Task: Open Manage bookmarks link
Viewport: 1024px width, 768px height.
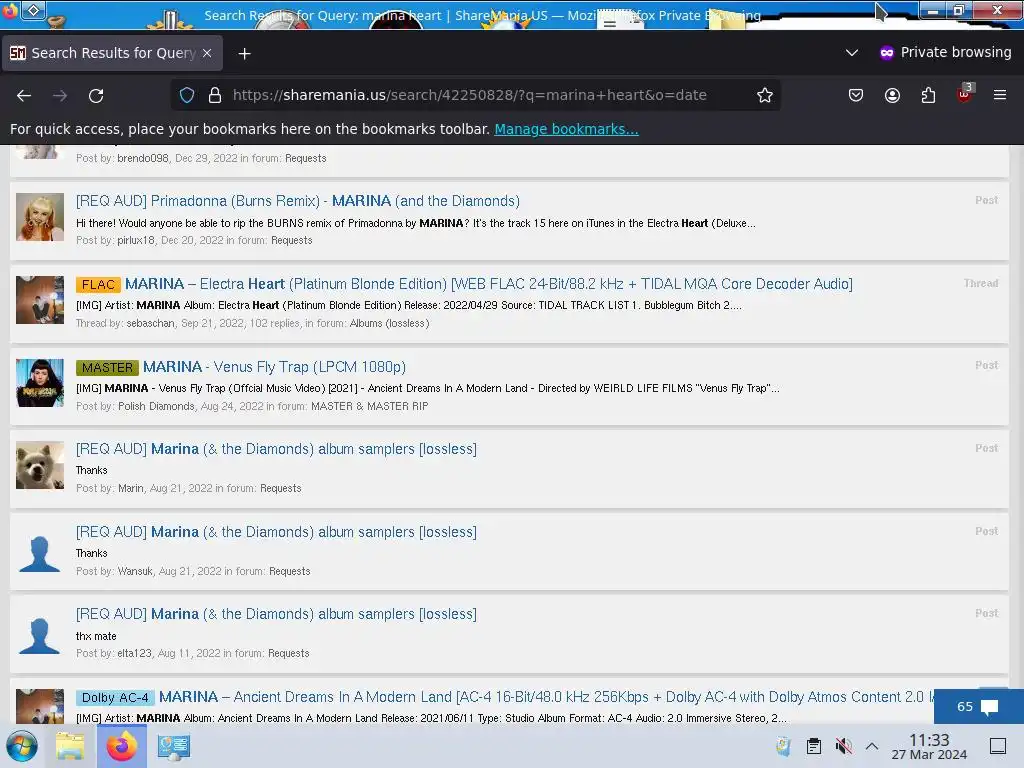Action: [566, 129]
